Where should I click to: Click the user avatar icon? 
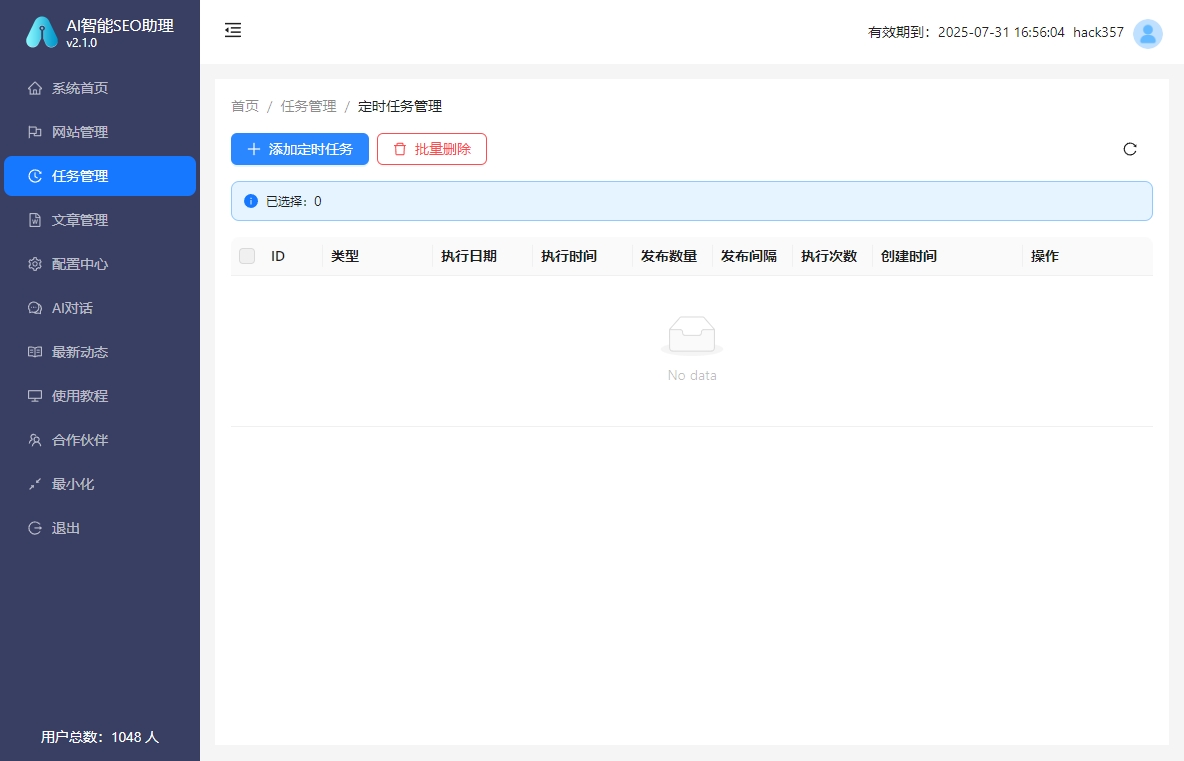click(x=1148, y=33)
